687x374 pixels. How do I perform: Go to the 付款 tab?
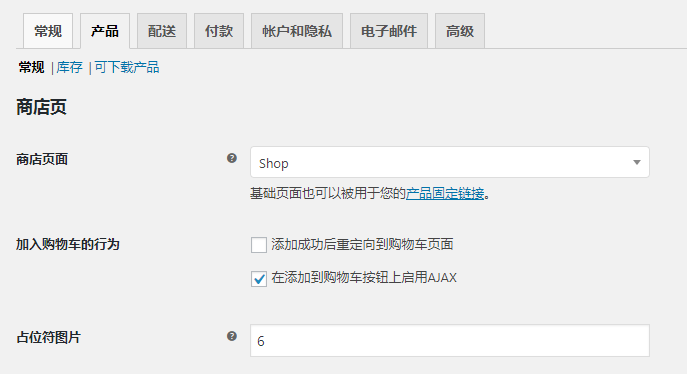click(x=219, y=31)
